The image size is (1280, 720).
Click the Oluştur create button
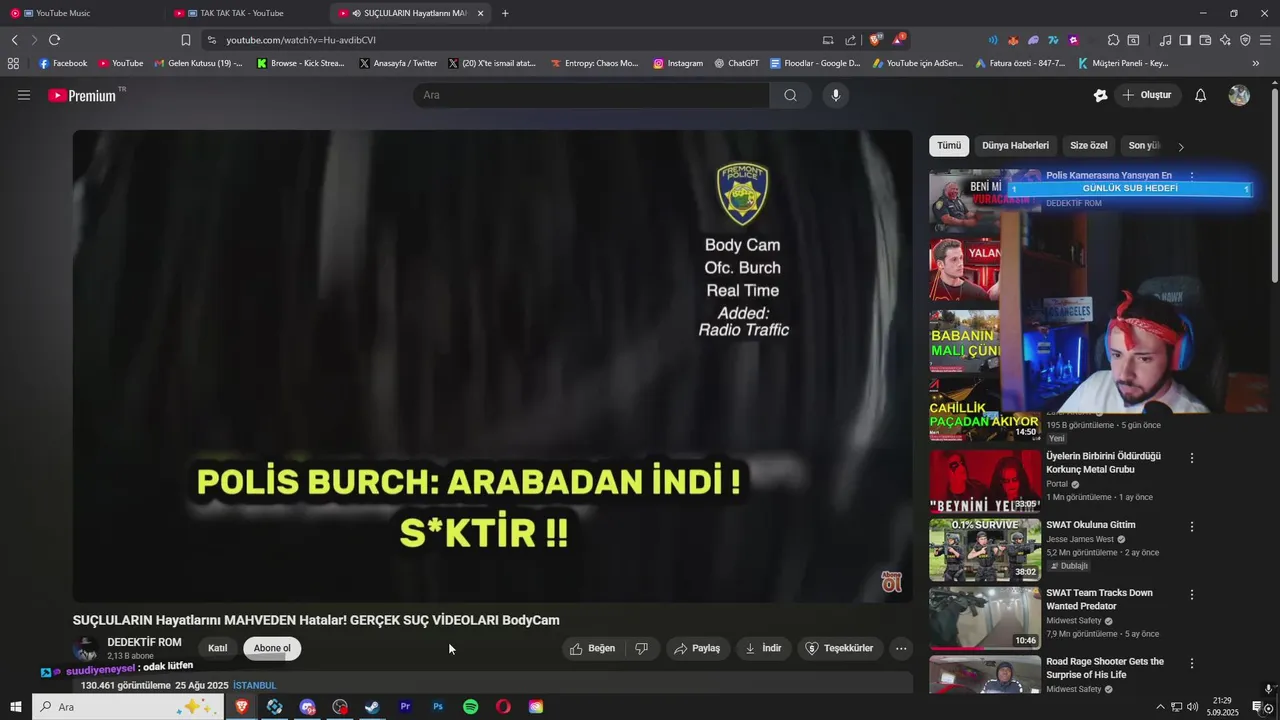click(x=1146, y=95)
